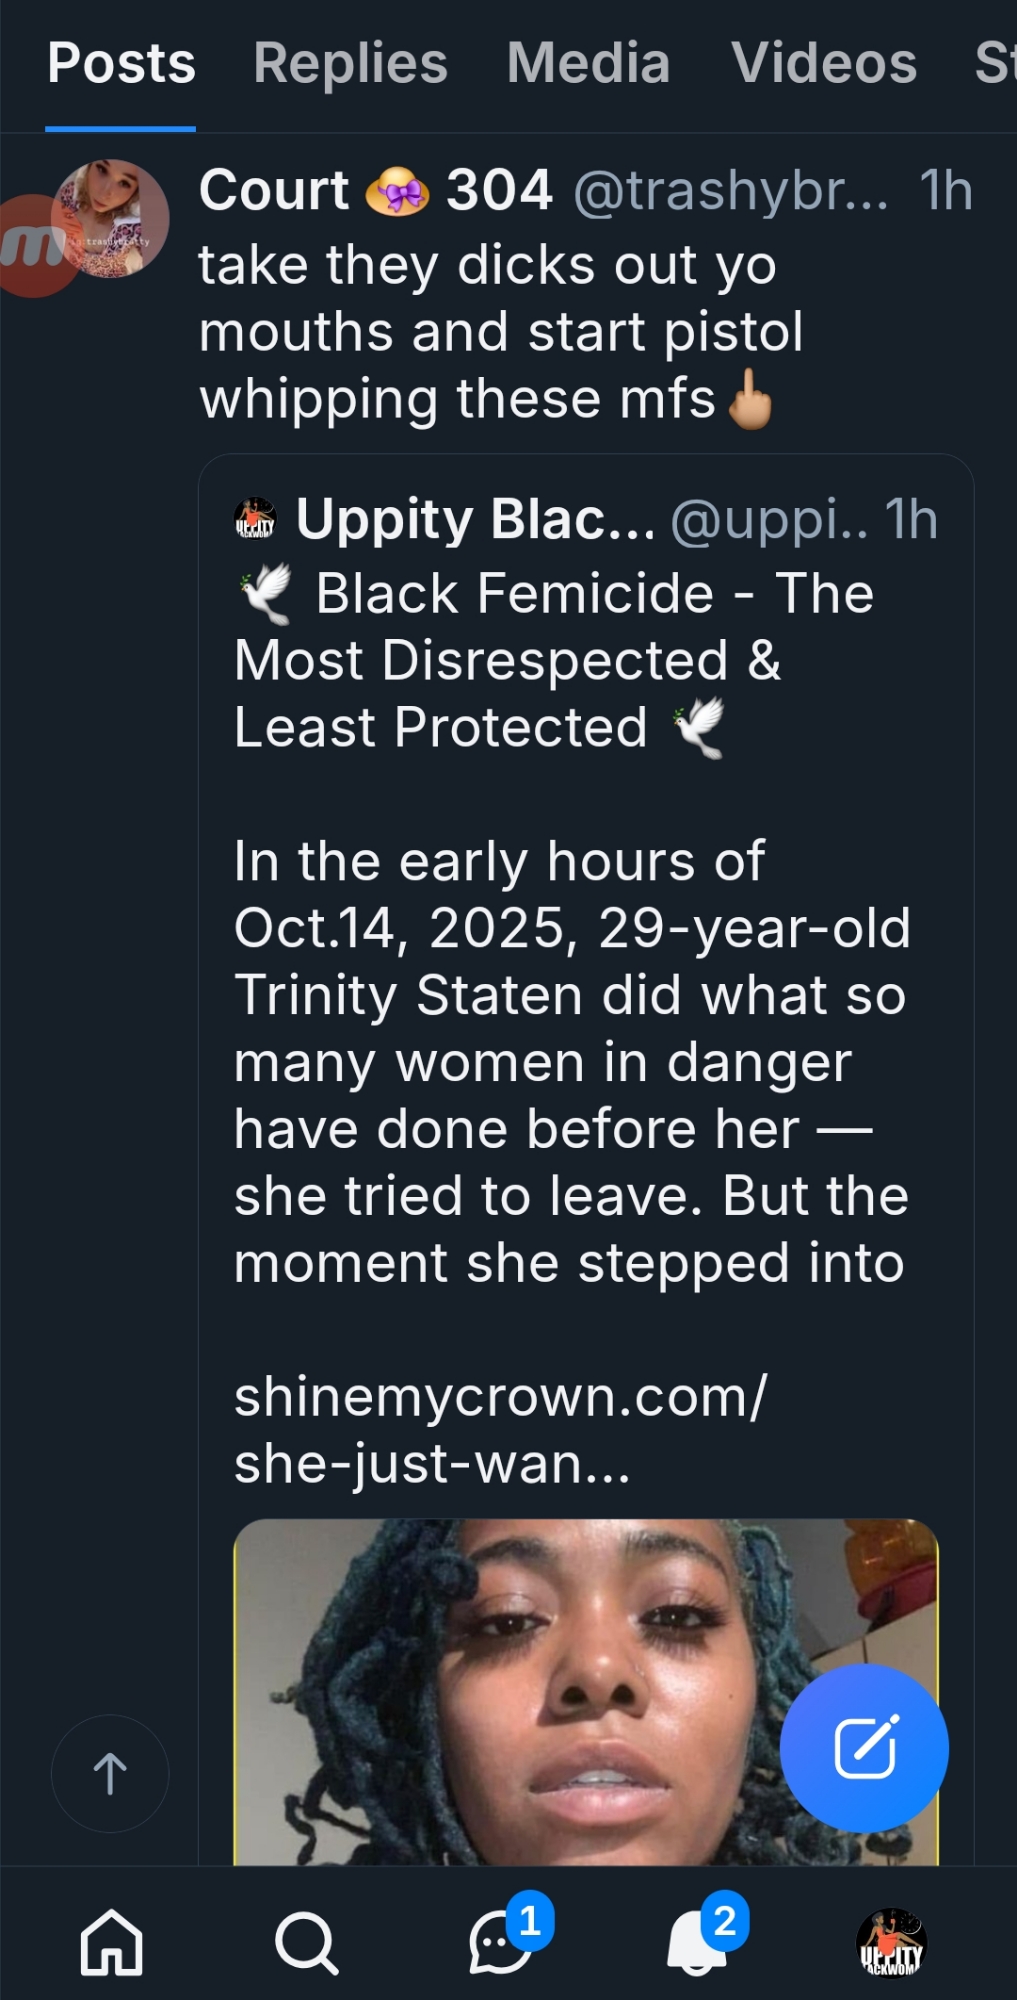Switch to the Replies tab
The image size is (1017, 2000).
tap(350, 64)
